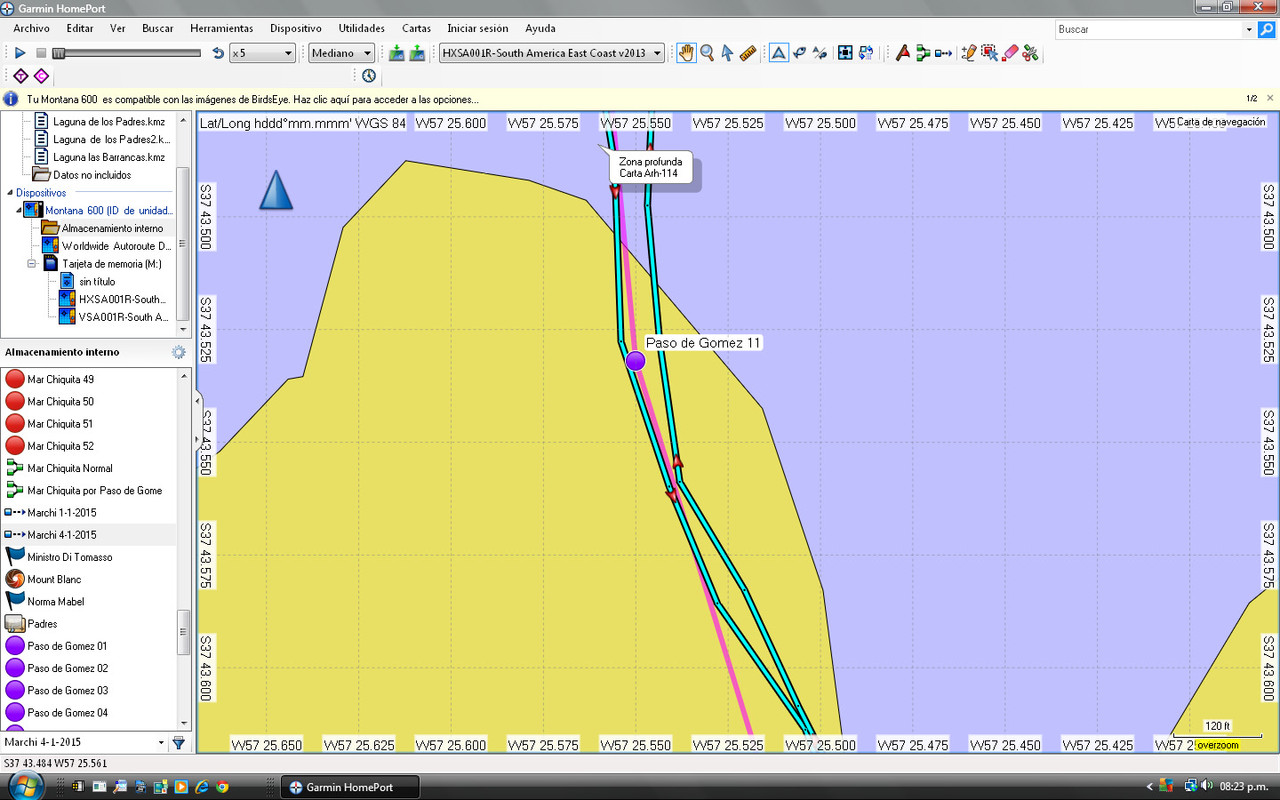Open the gear options for Almacenamiento interno

(179, 352)
